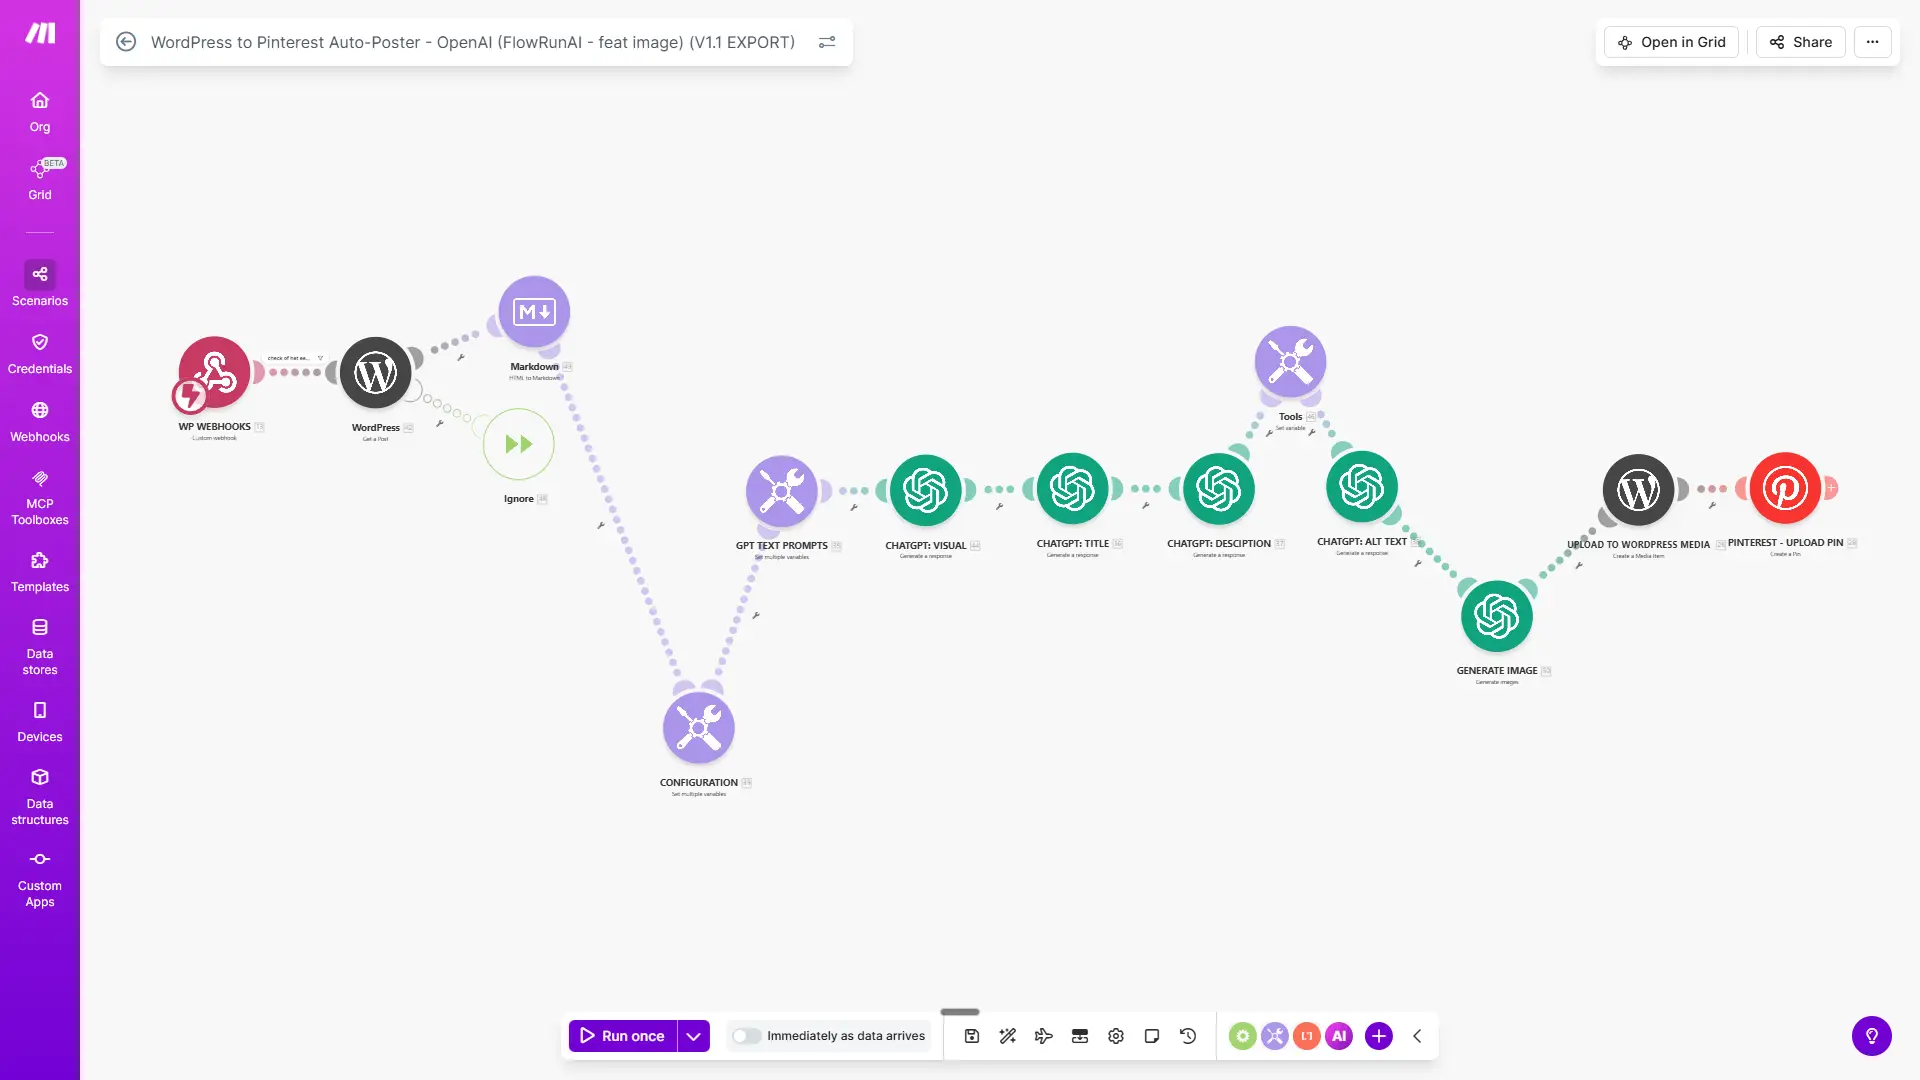Click the Share button
The image size is (1920, 1080).
tap(1800, 42)
